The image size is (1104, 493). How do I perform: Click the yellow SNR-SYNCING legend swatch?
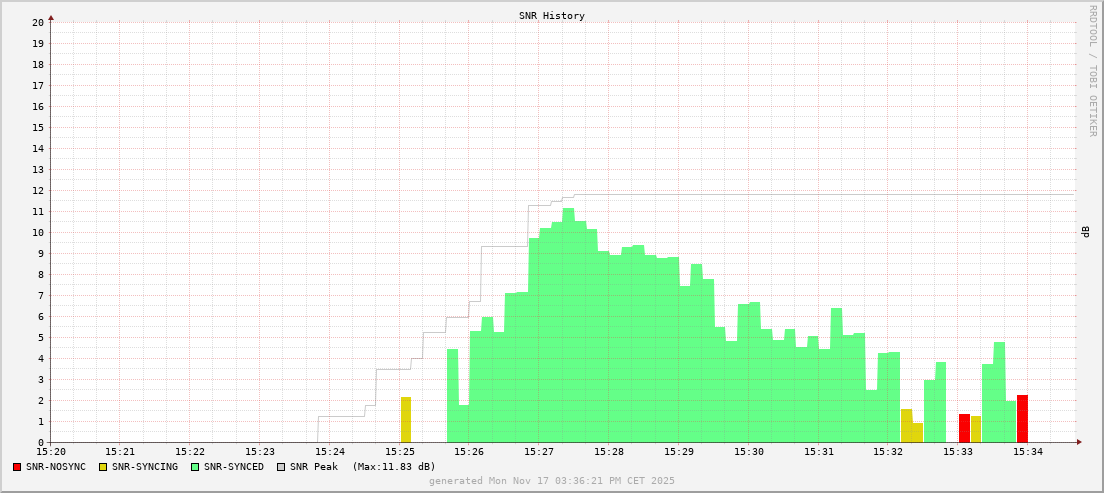(x=103, y=467)
